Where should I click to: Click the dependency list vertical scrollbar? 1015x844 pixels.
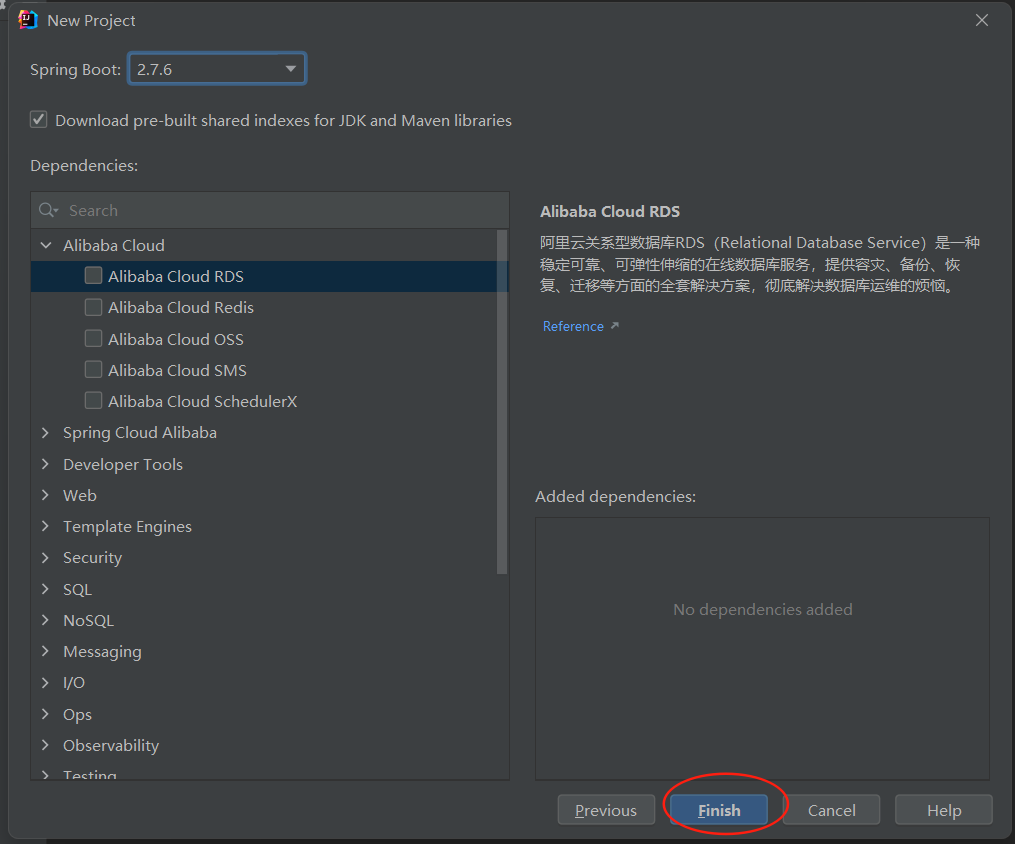pyautogui.click(x=502, y=401)
